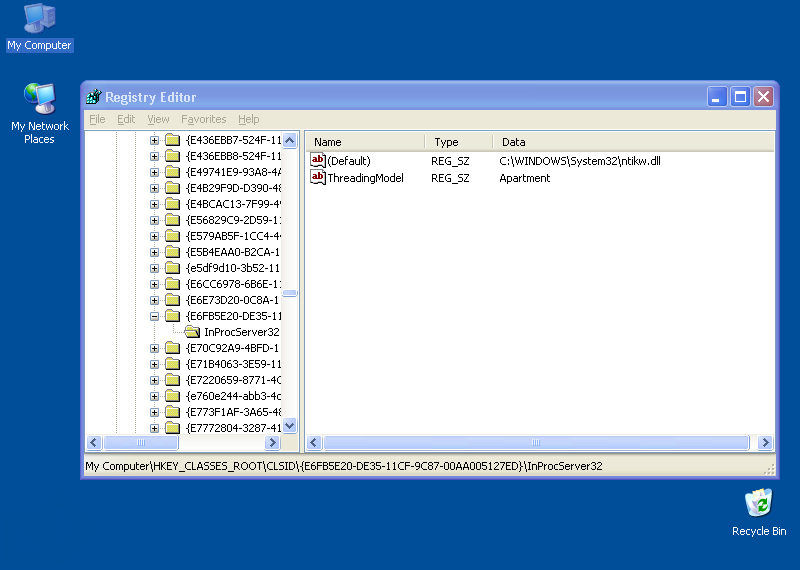This screenshot has width=800, height=570.
Task: Click folder icon of {E436EBB7-524F-11 key
Action: coord(172,140)
